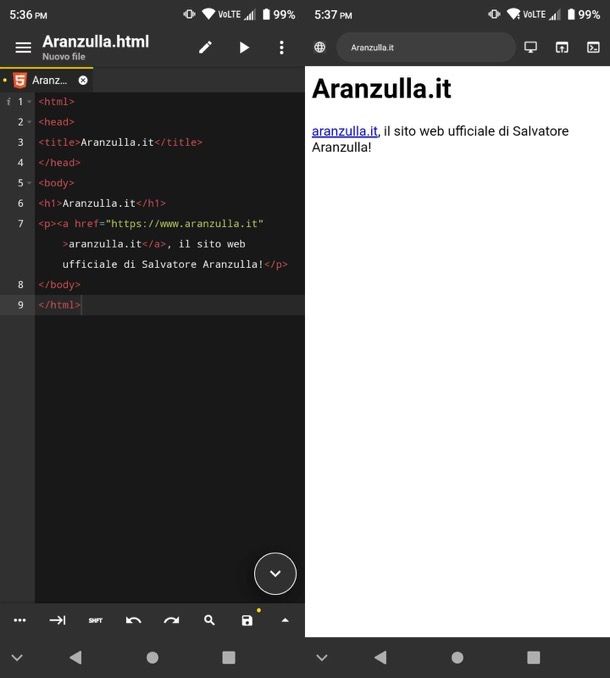
Task: Tap the href URL string on line 7
Action: click(185, 224)
